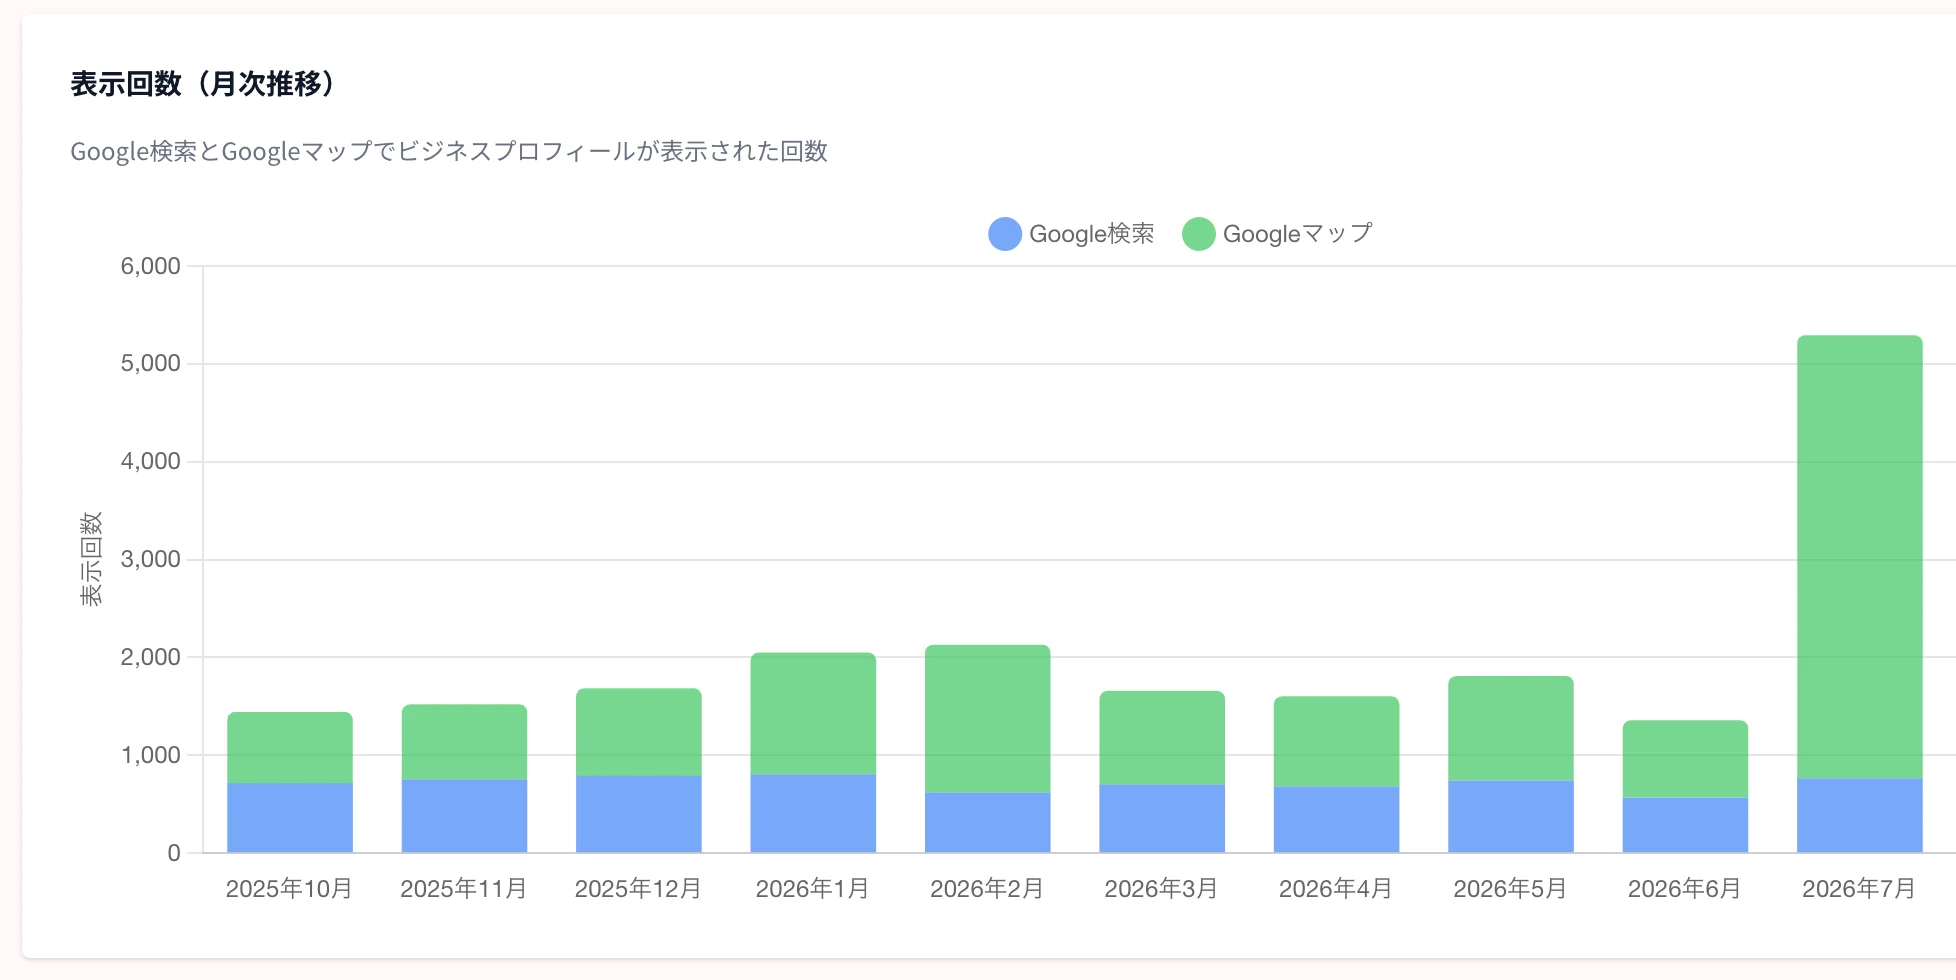Viewport: 1956px width, 980px height.
Task: Select the 2025年12月 green bar segment
Action: (639, 732)
